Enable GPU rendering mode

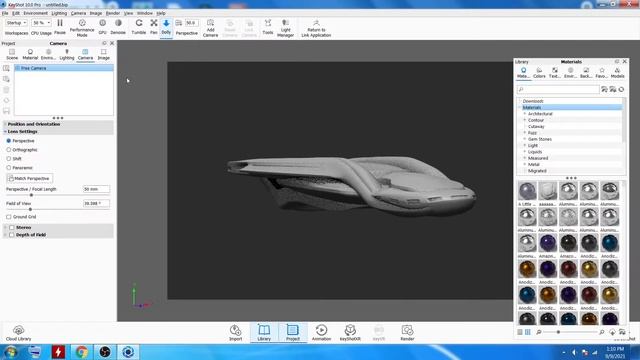[102, 27]
